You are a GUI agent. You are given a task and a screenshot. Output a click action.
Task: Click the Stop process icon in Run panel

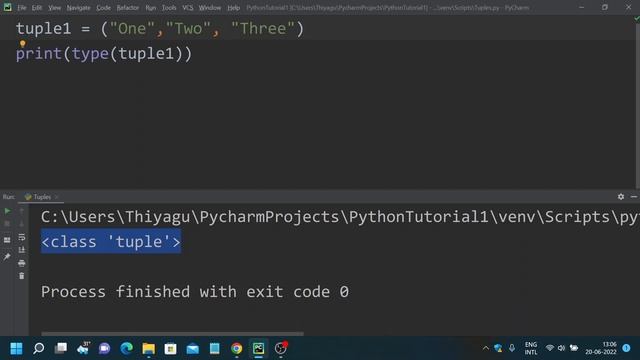click(7, 224)
